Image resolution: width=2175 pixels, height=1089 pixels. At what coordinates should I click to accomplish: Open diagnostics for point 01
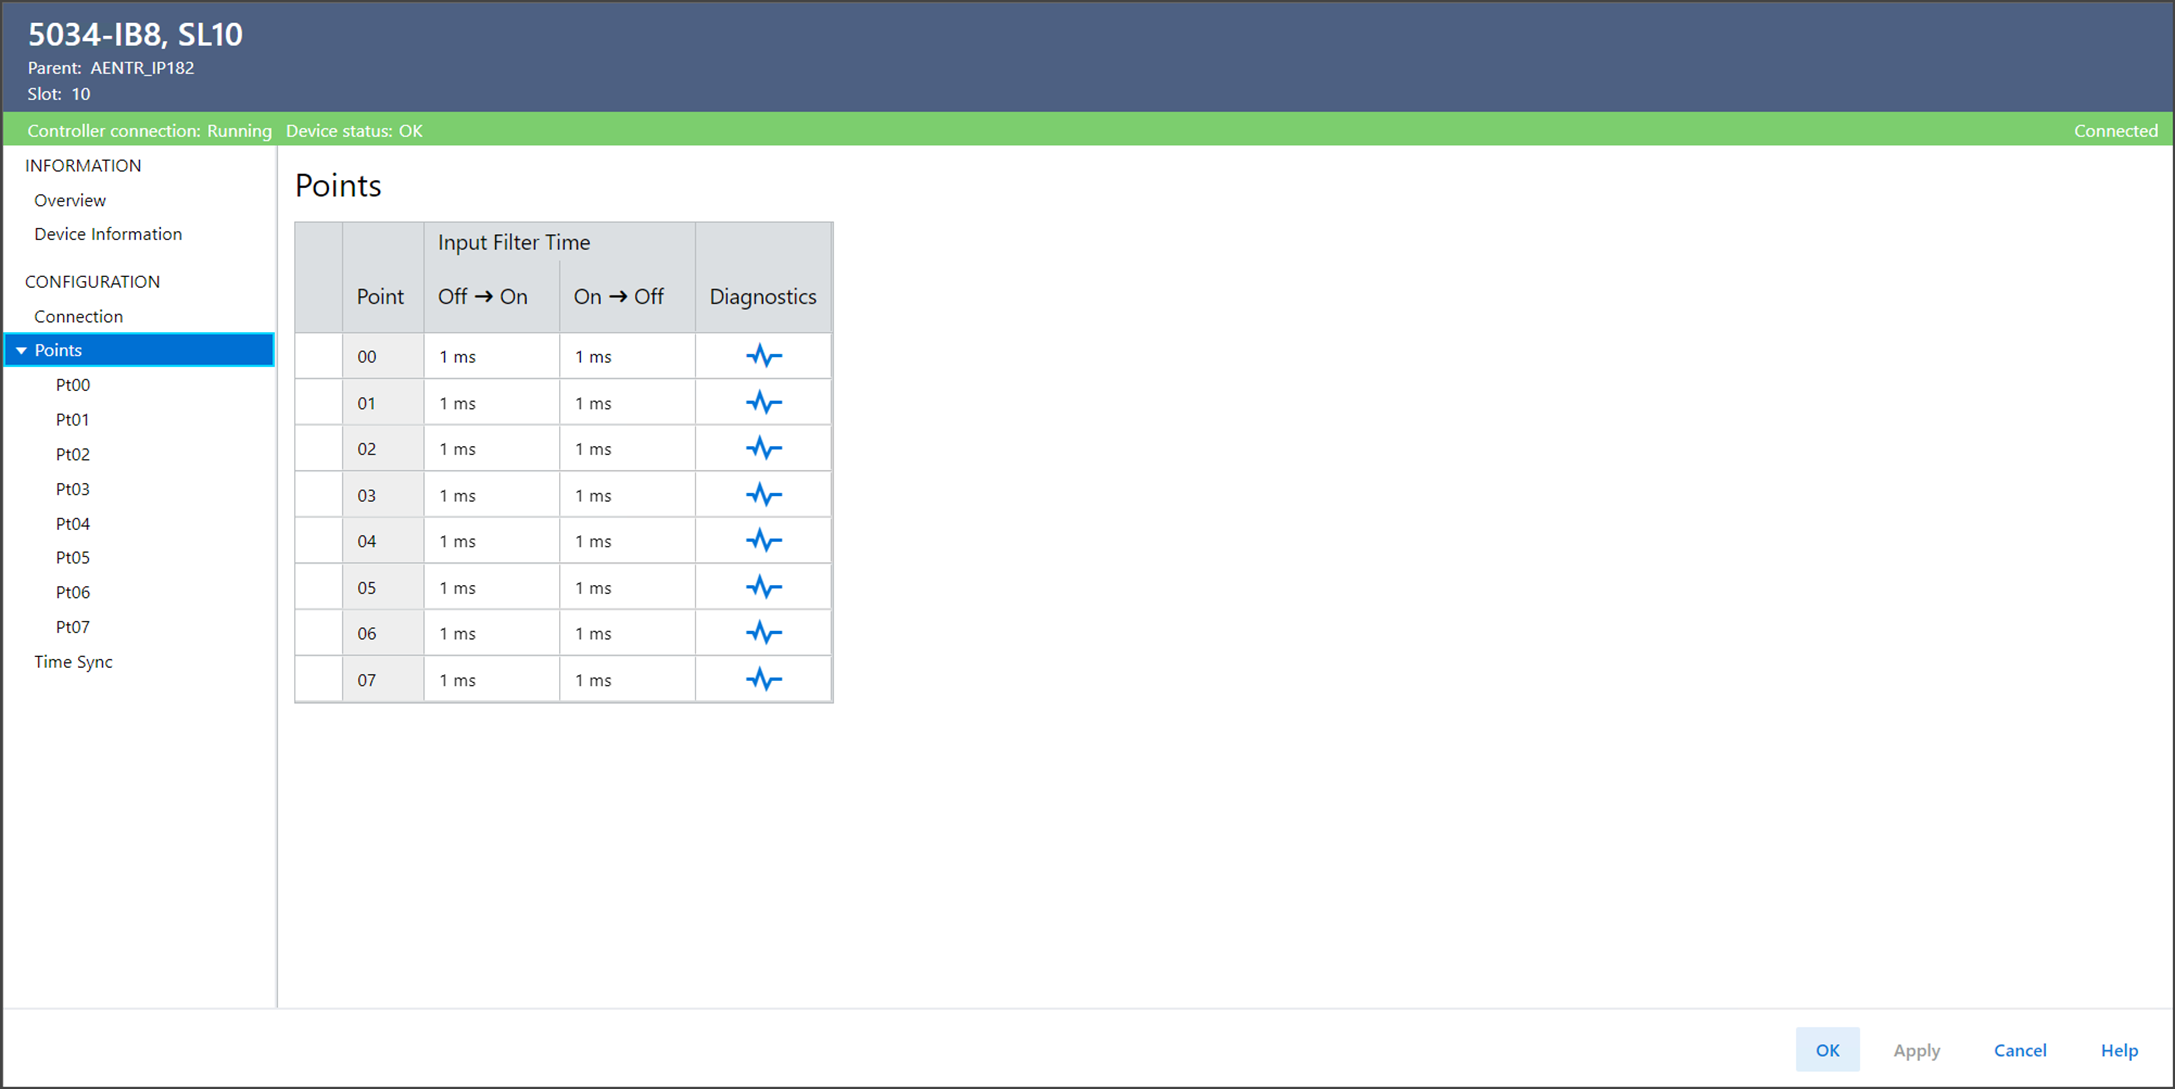tap(763, 403)
